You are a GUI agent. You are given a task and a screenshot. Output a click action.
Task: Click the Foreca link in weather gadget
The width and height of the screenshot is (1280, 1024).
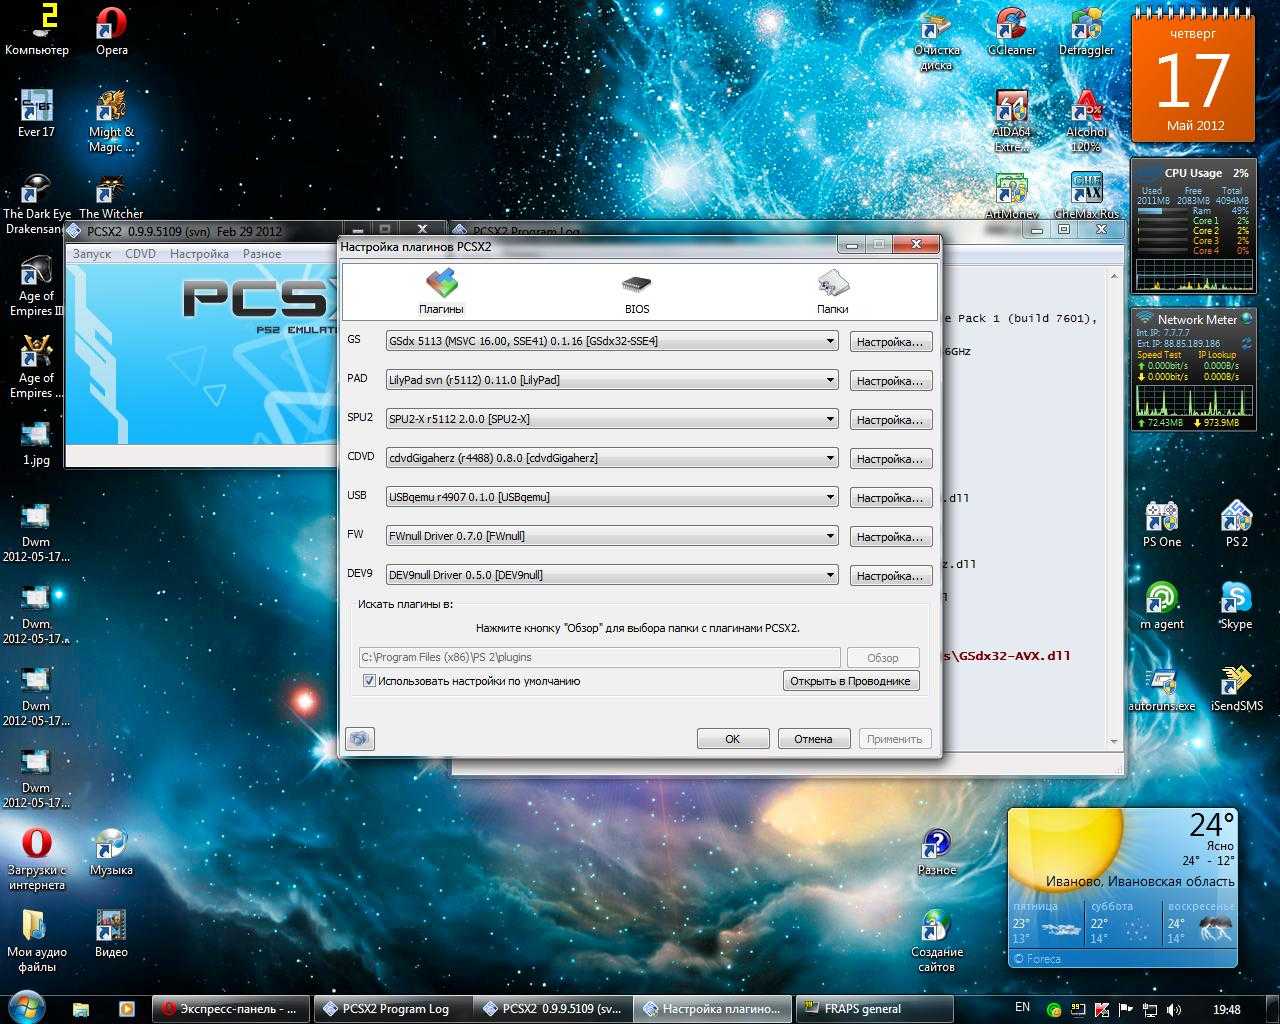pos(1037,958)
